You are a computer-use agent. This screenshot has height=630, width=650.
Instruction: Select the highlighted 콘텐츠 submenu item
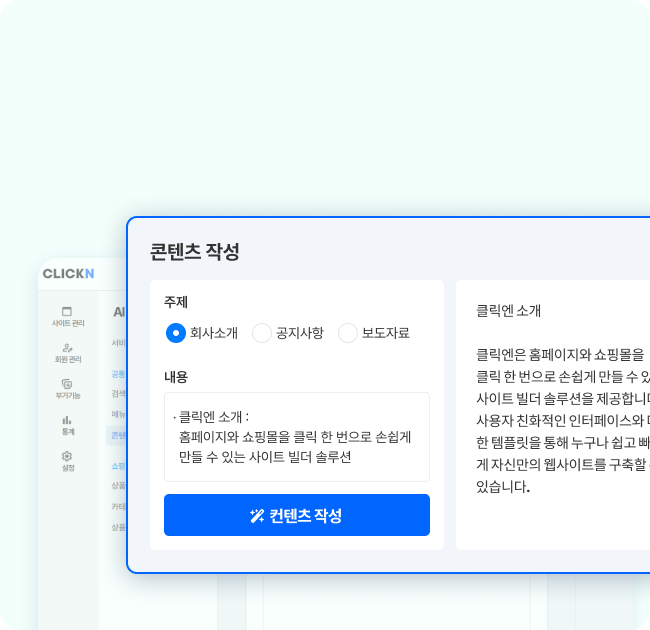tap(118, 435)
